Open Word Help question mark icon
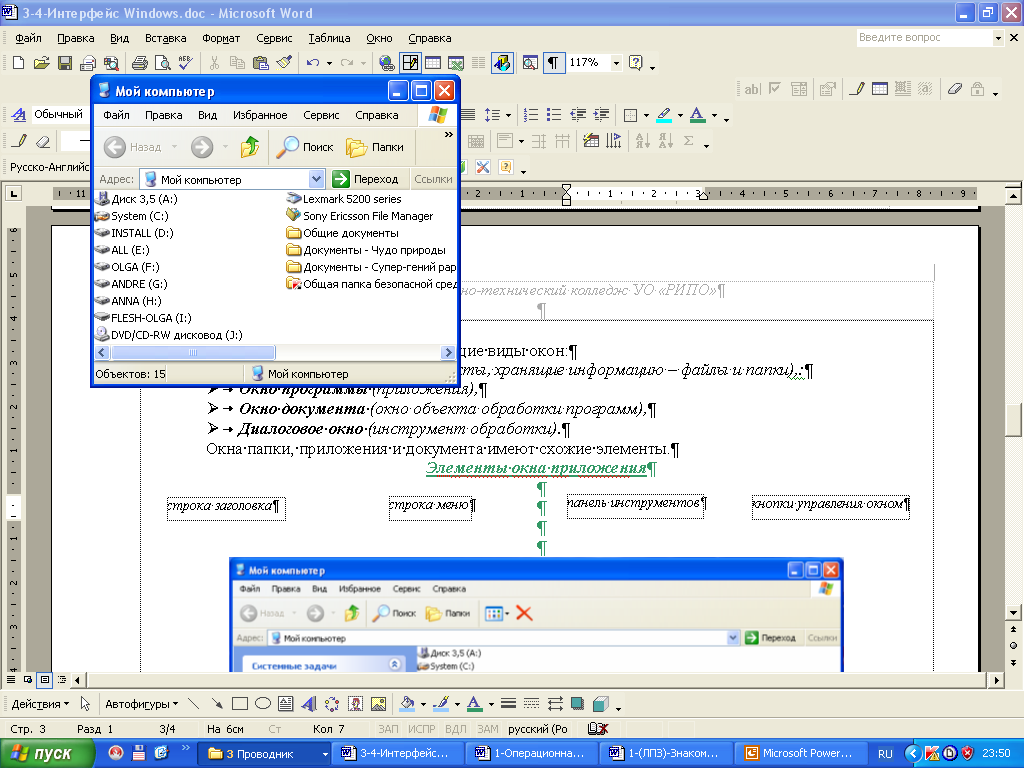 [x=635, y=63]
